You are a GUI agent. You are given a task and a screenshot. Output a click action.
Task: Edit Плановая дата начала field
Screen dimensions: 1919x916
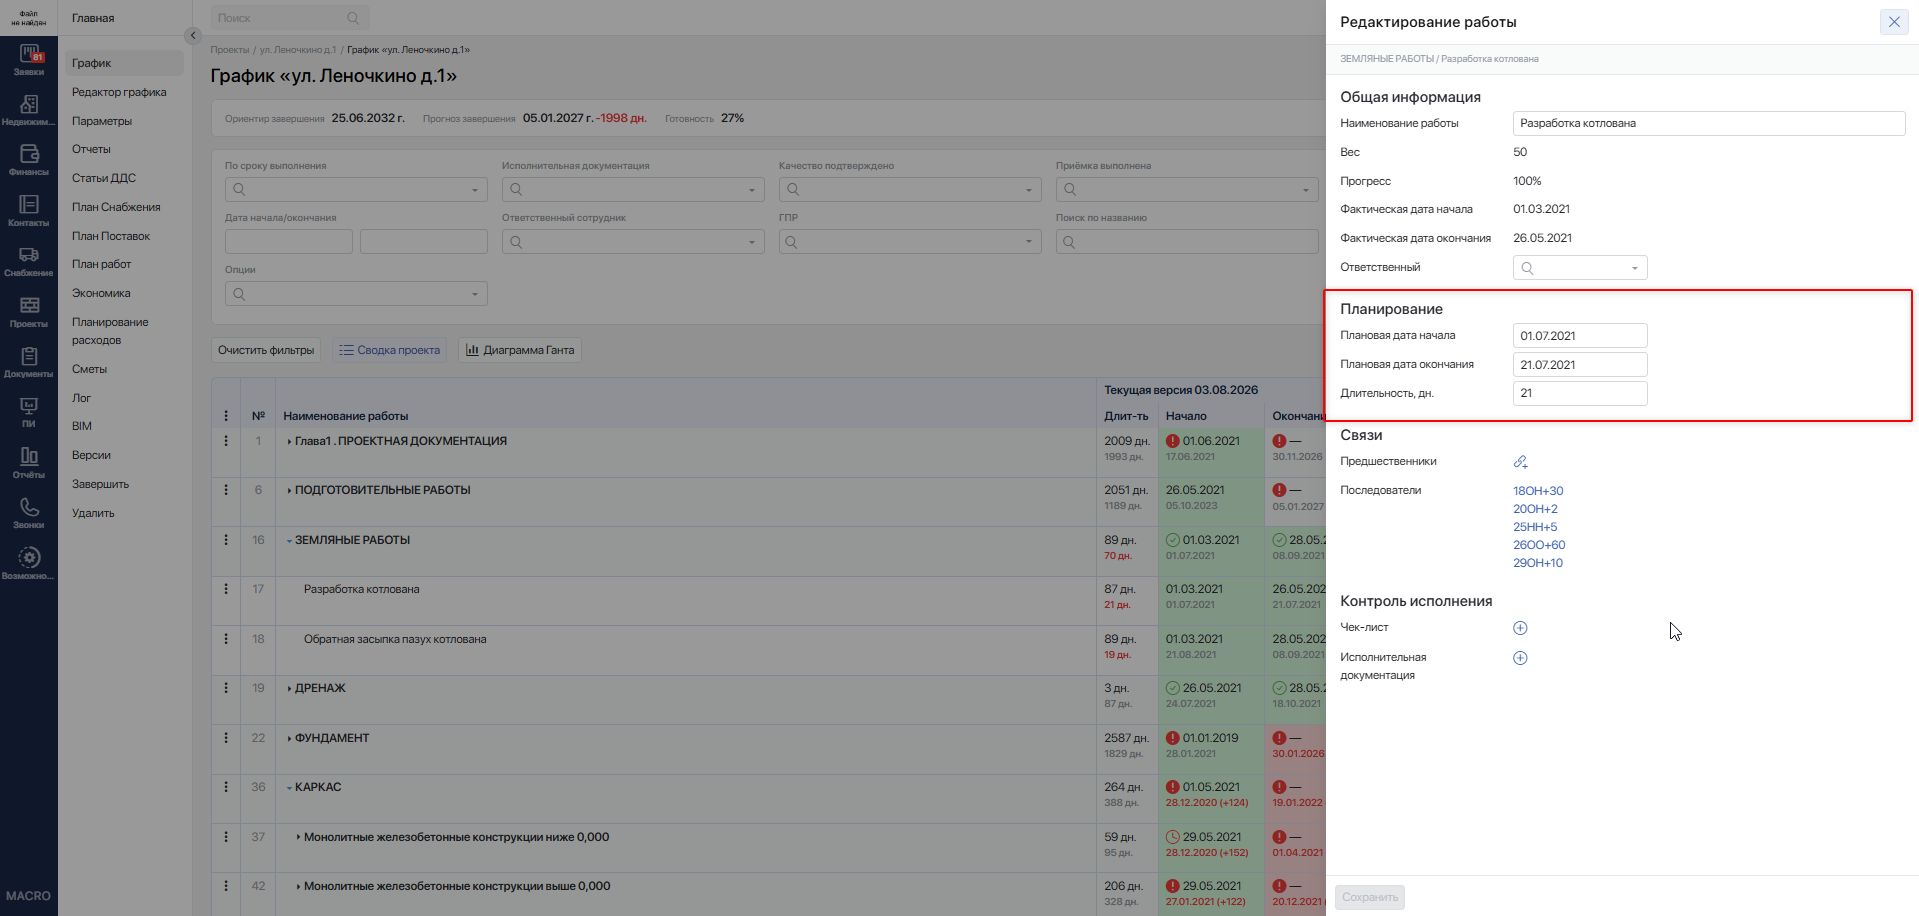pyautogui.click(x=1580, y=336)
